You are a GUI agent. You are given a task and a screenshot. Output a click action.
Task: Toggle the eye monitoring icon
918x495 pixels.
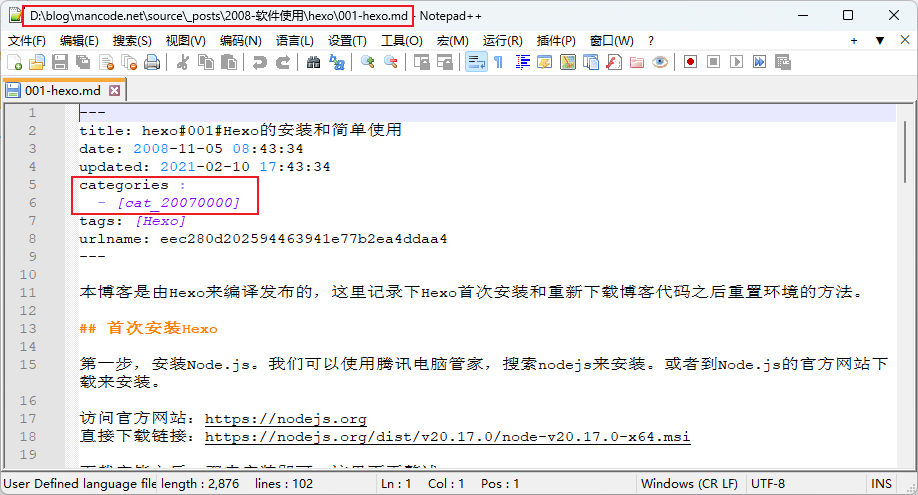[660, 62]
